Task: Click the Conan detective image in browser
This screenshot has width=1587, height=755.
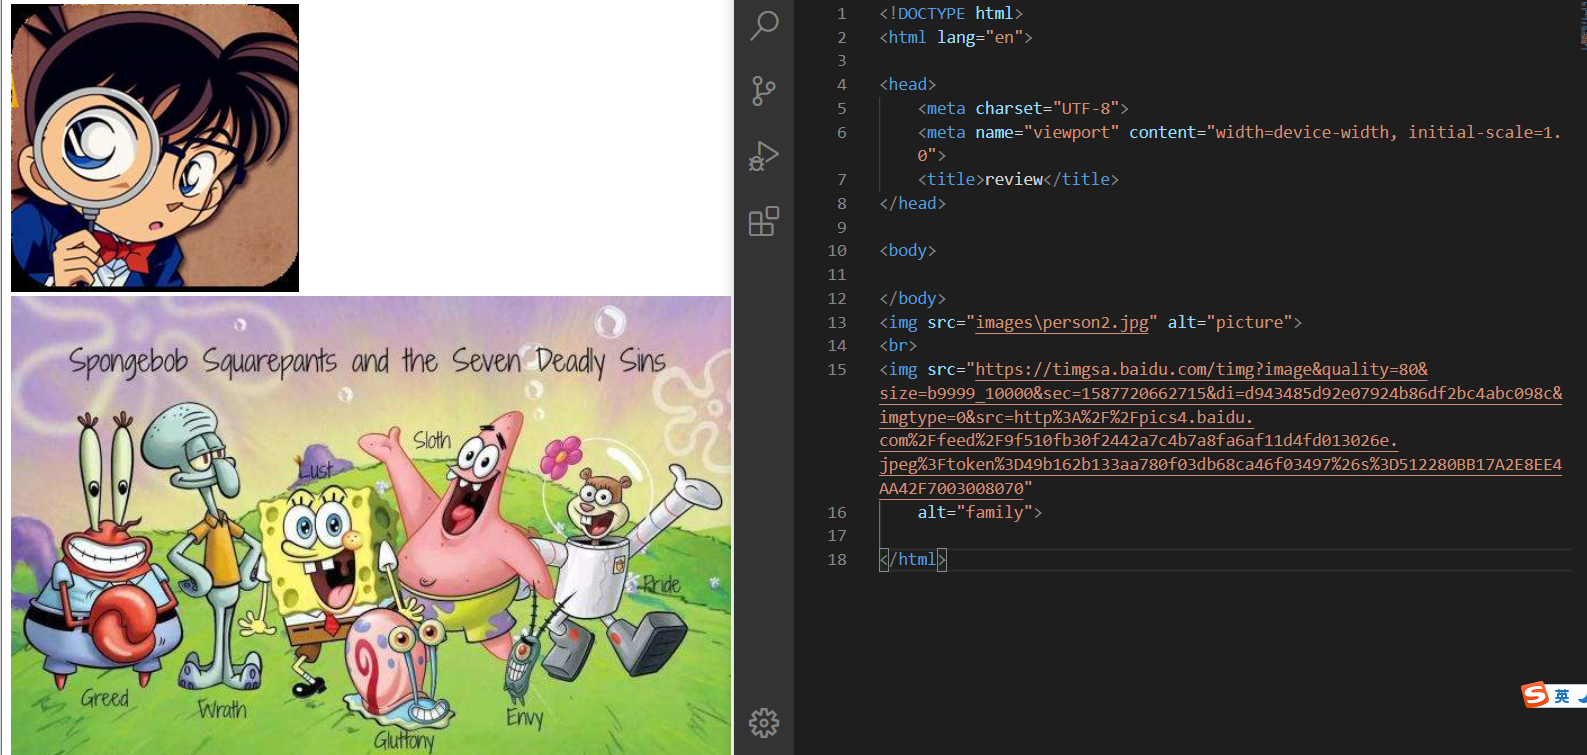Action: [155, 148]
